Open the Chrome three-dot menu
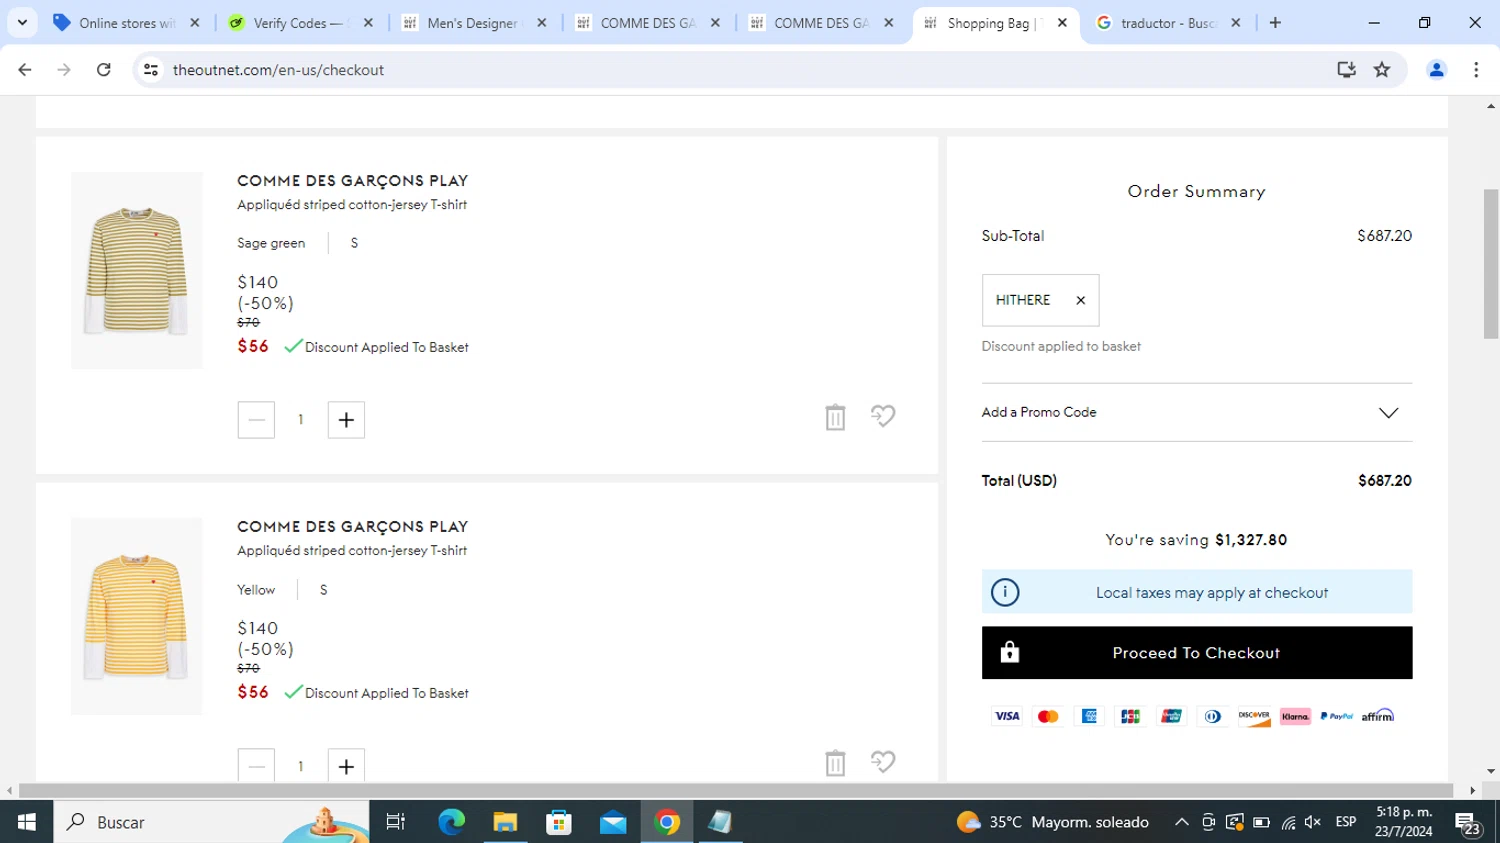The width and height of the screenshot is (1500, 843). (1476, 70)
